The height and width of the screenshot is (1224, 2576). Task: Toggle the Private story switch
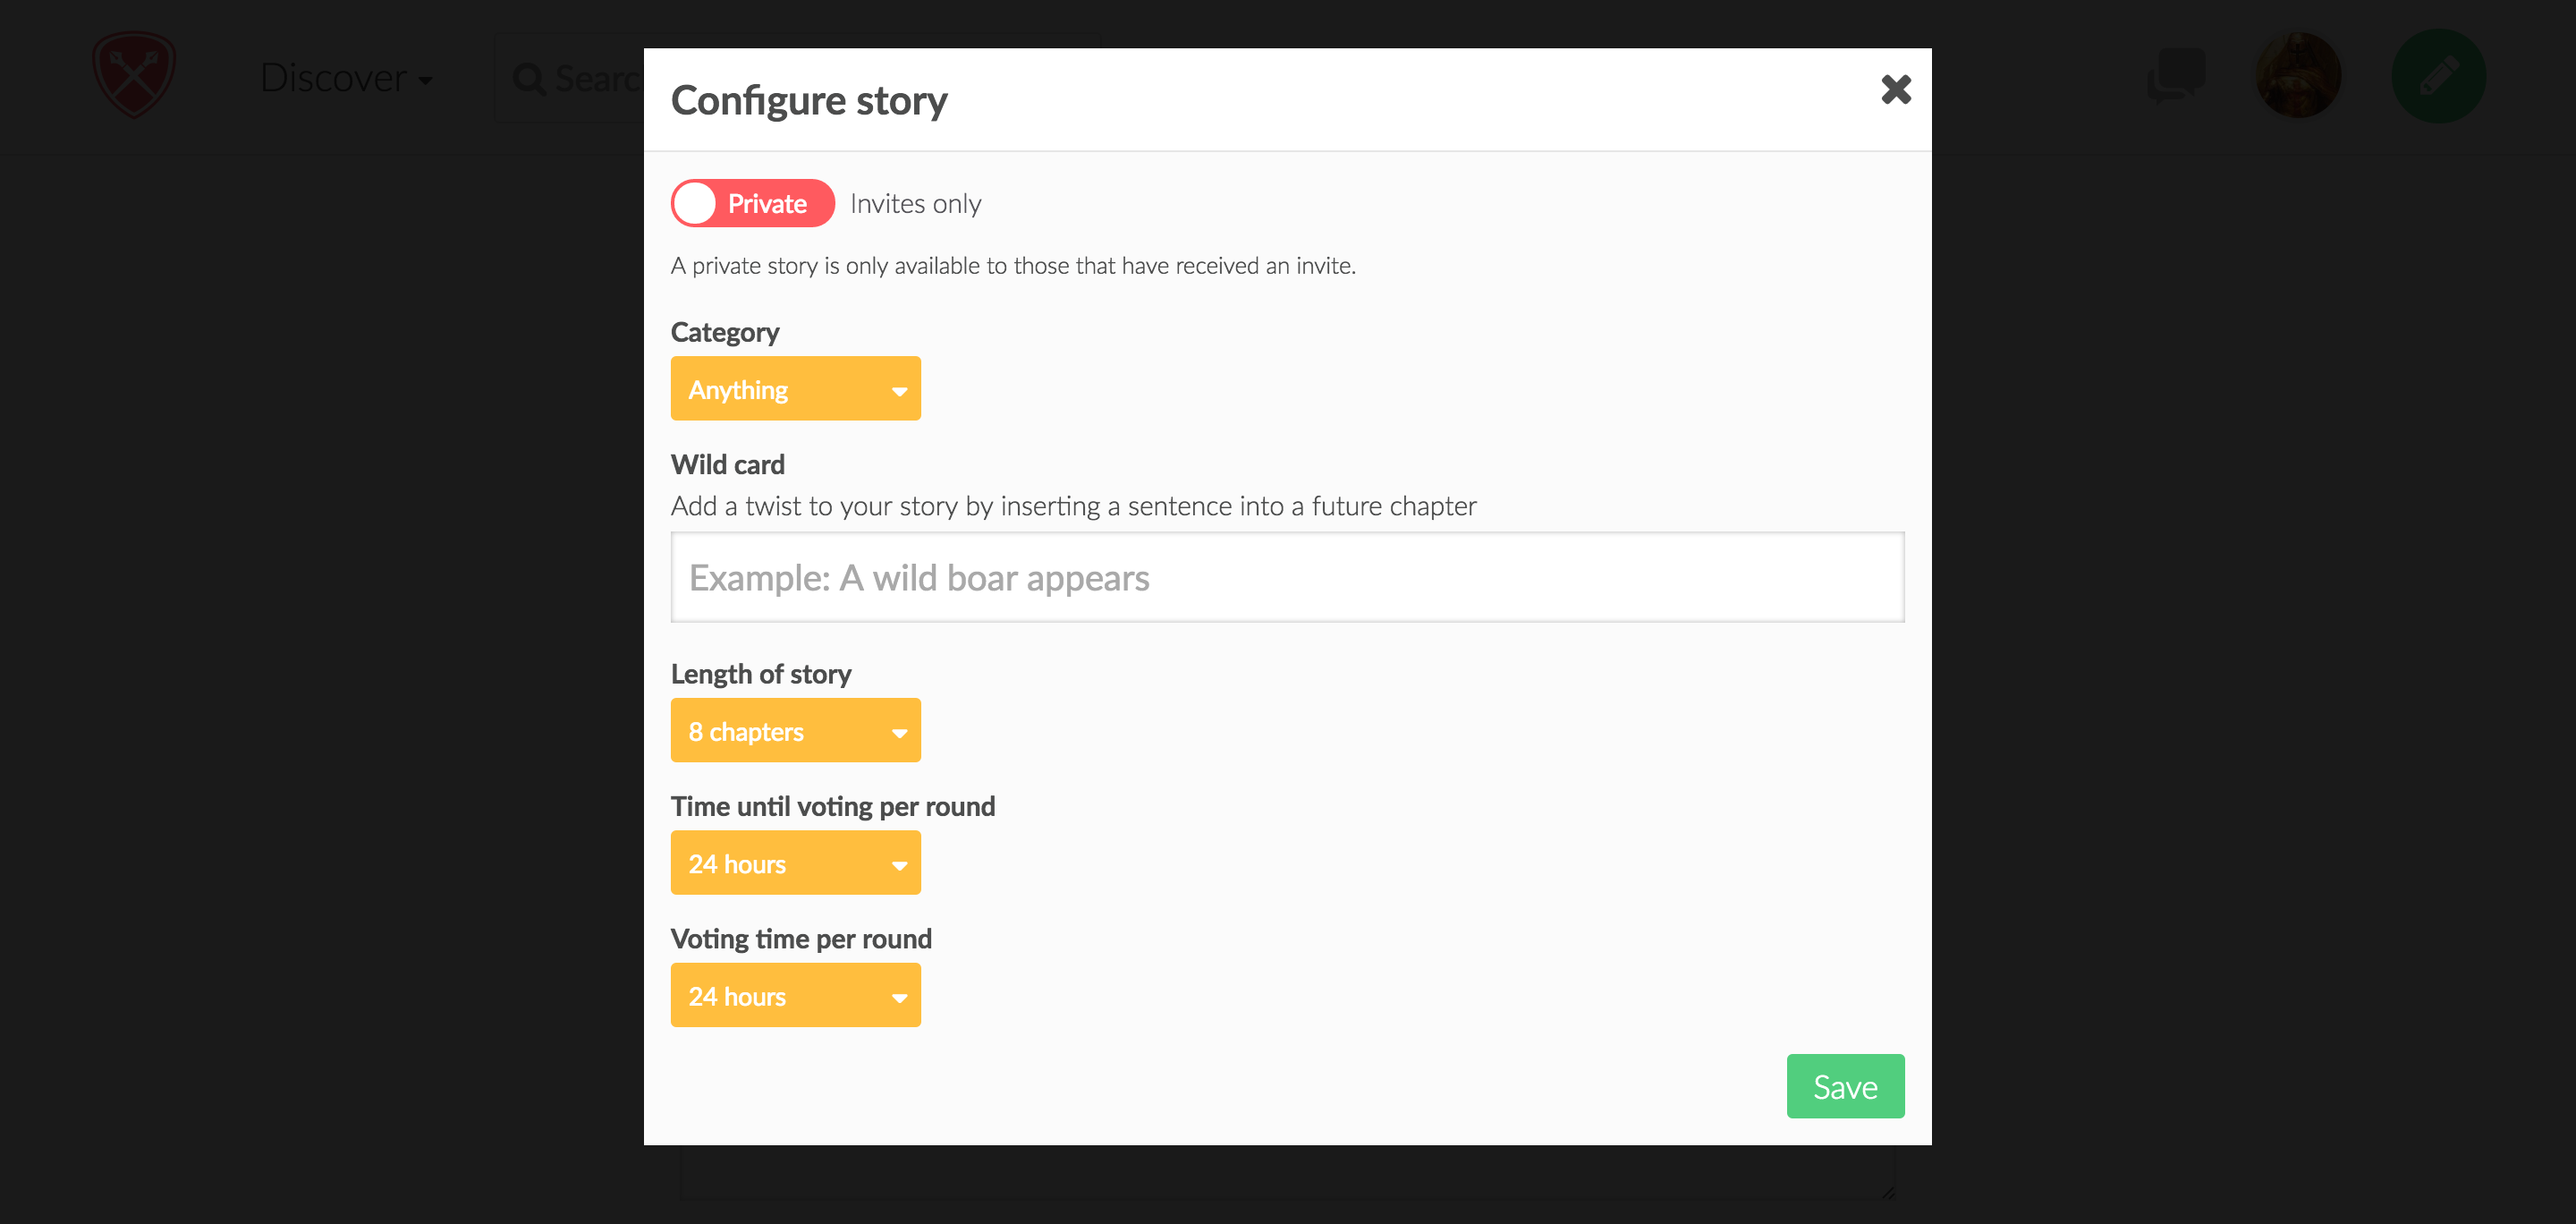tap(752, 203)
